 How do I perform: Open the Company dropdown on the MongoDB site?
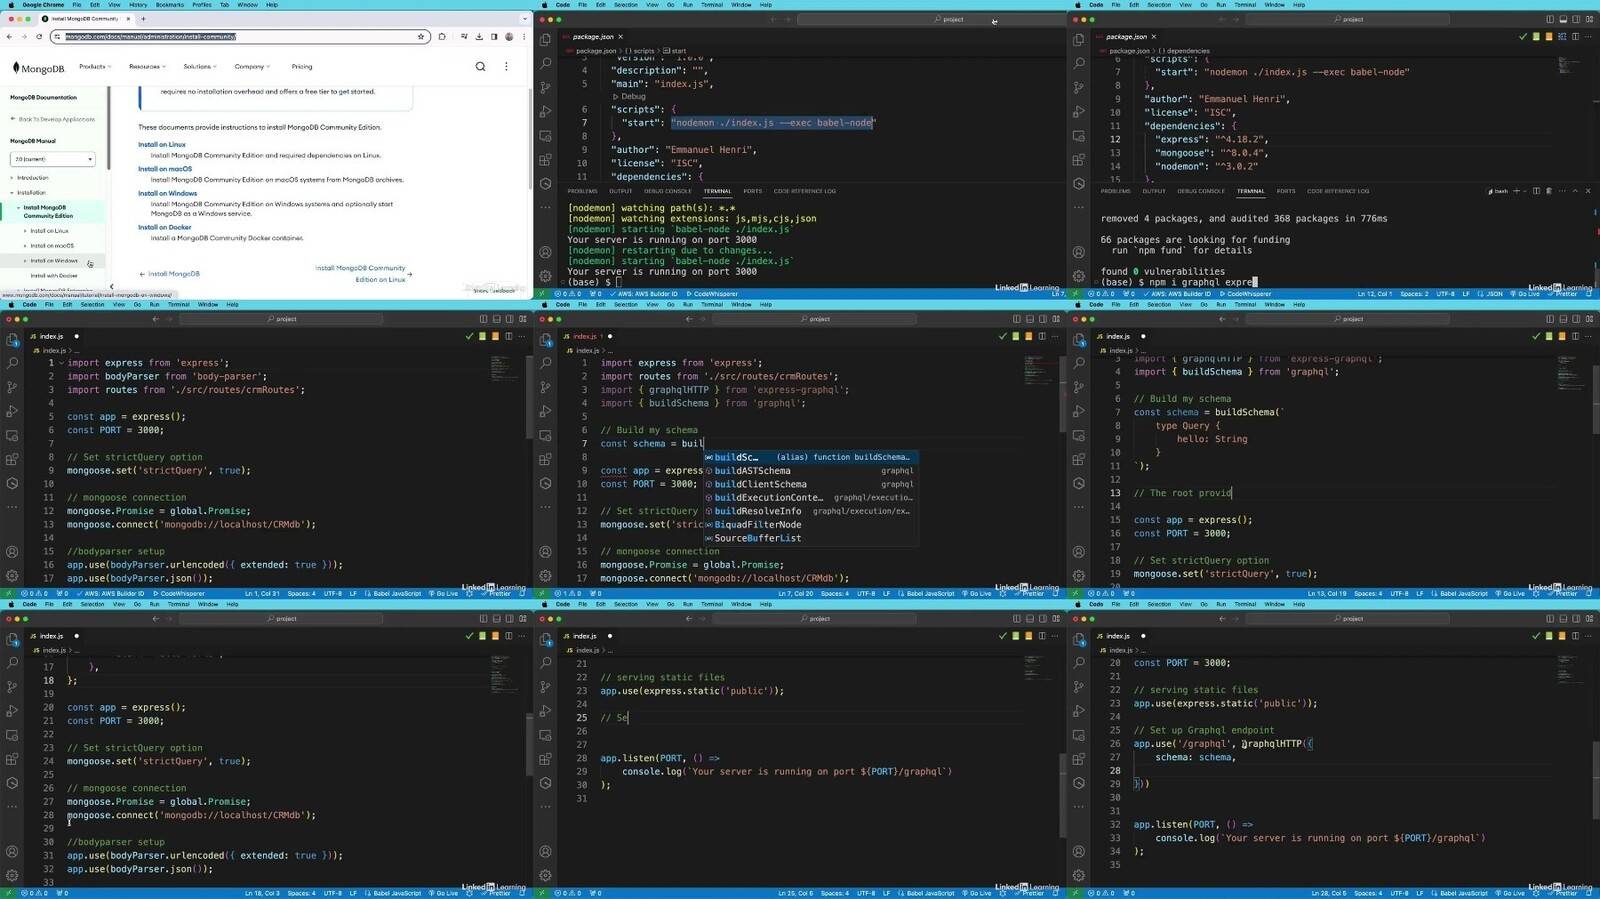[252, 67]
